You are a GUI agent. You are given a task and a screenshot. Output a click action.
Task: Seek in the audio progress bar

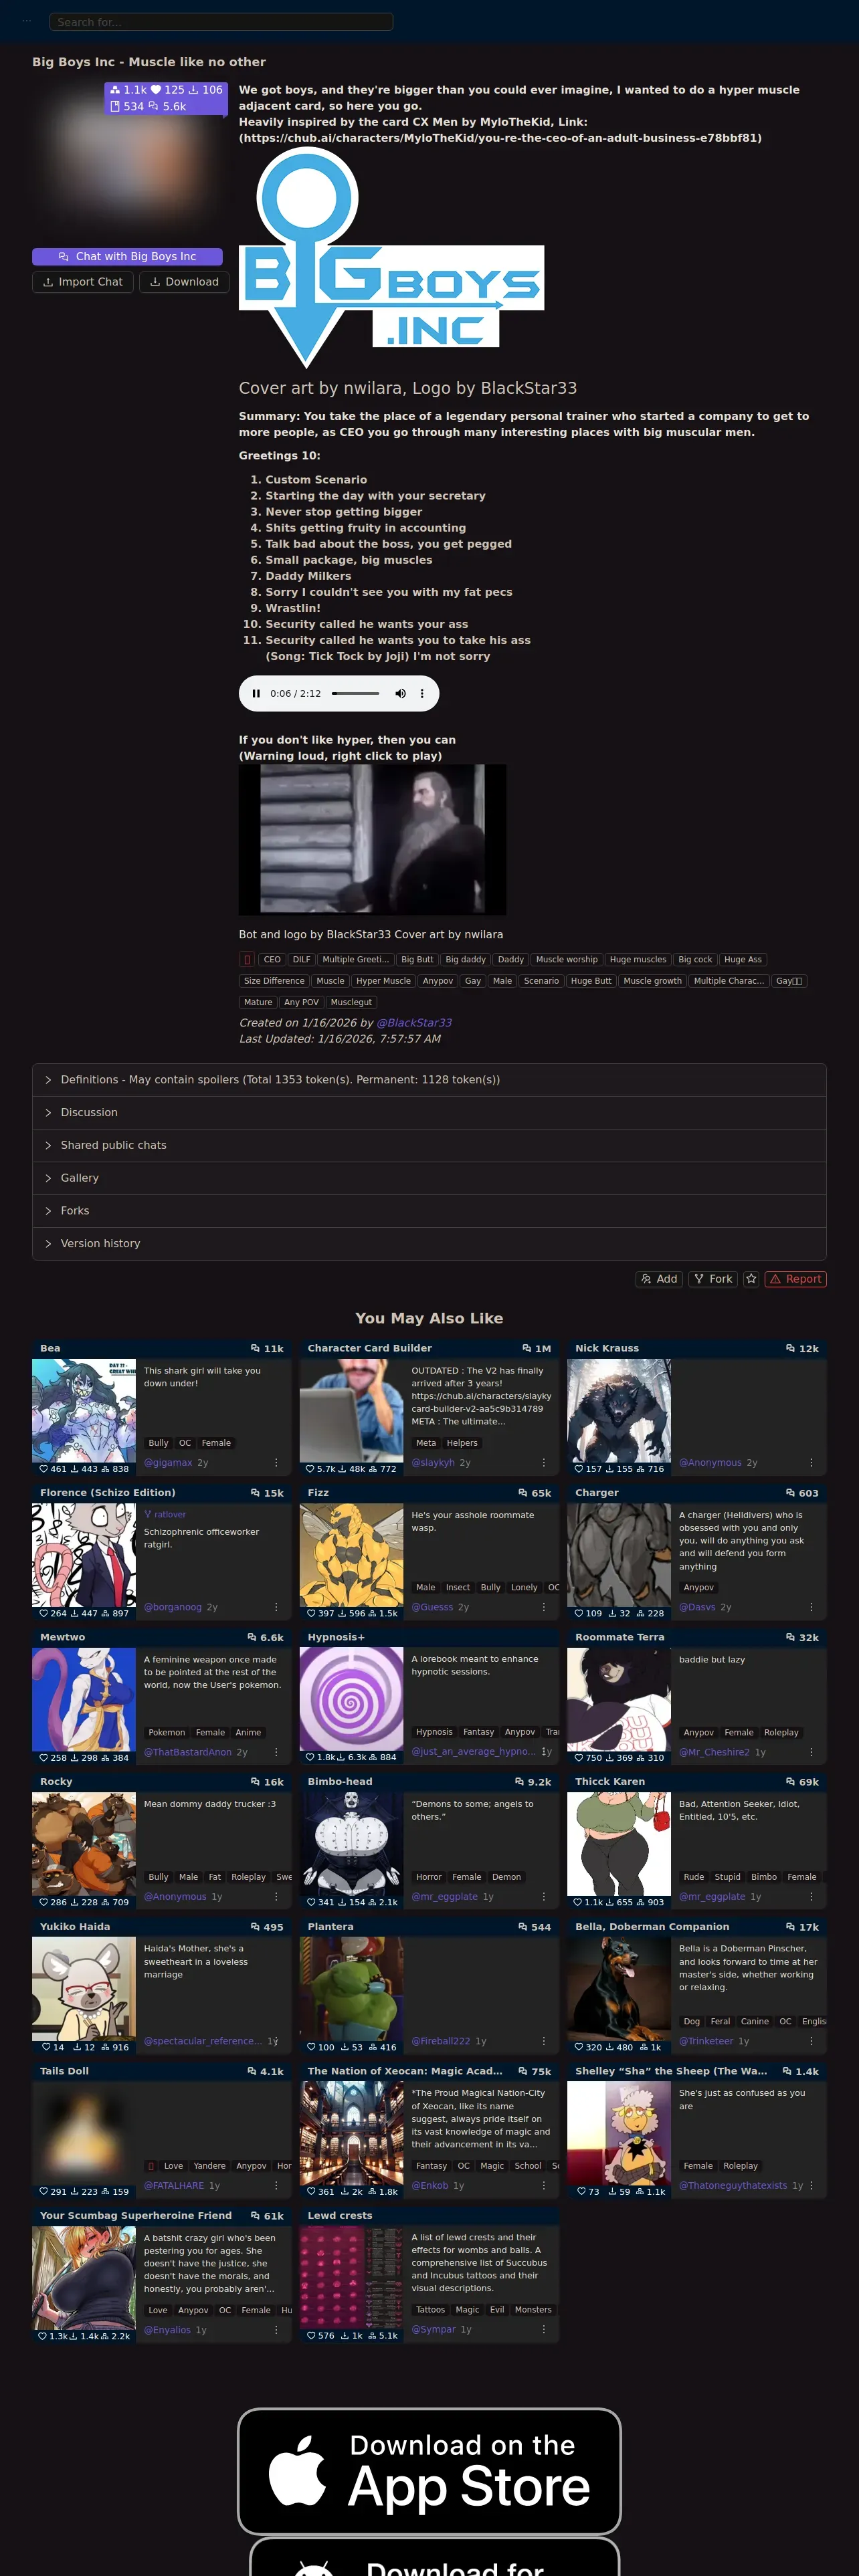click(355, 693)
